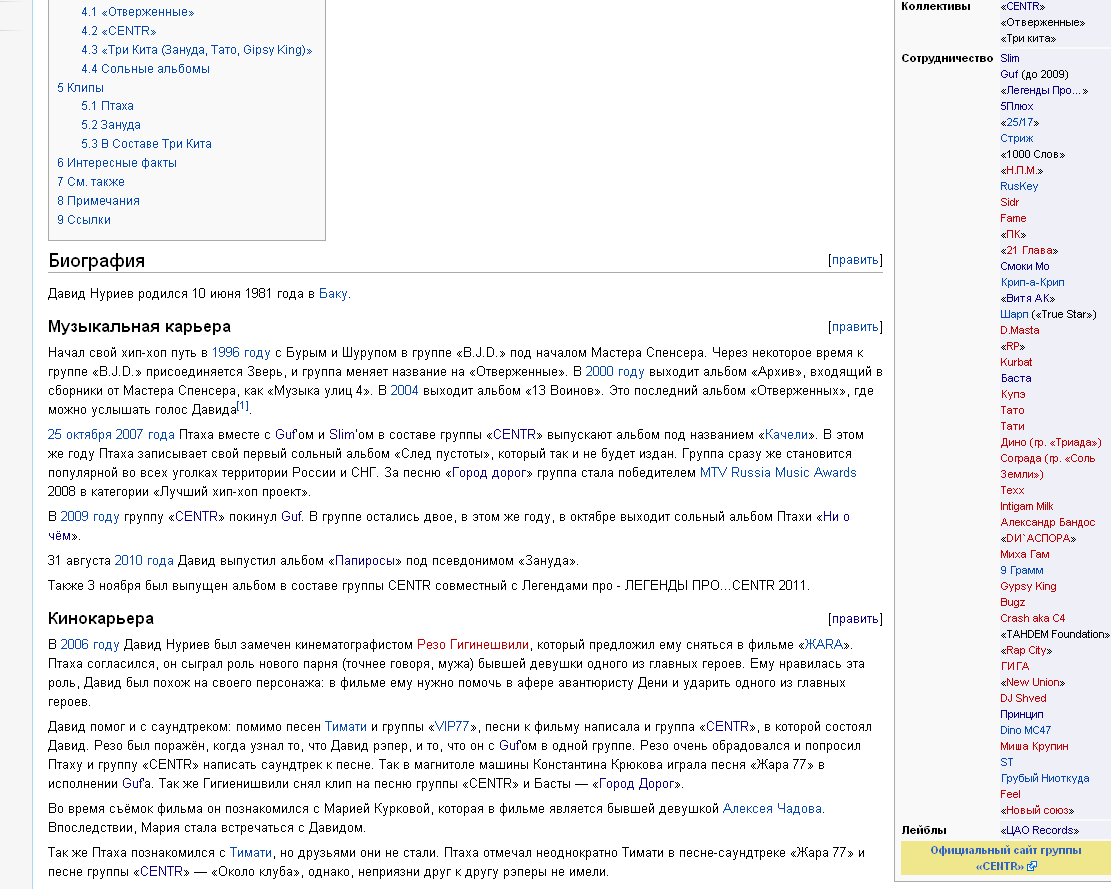Image resolution: width=1111 pixels, height=889 pixels.
Task: Open the 2000 году link
Action: click(615, 372)
